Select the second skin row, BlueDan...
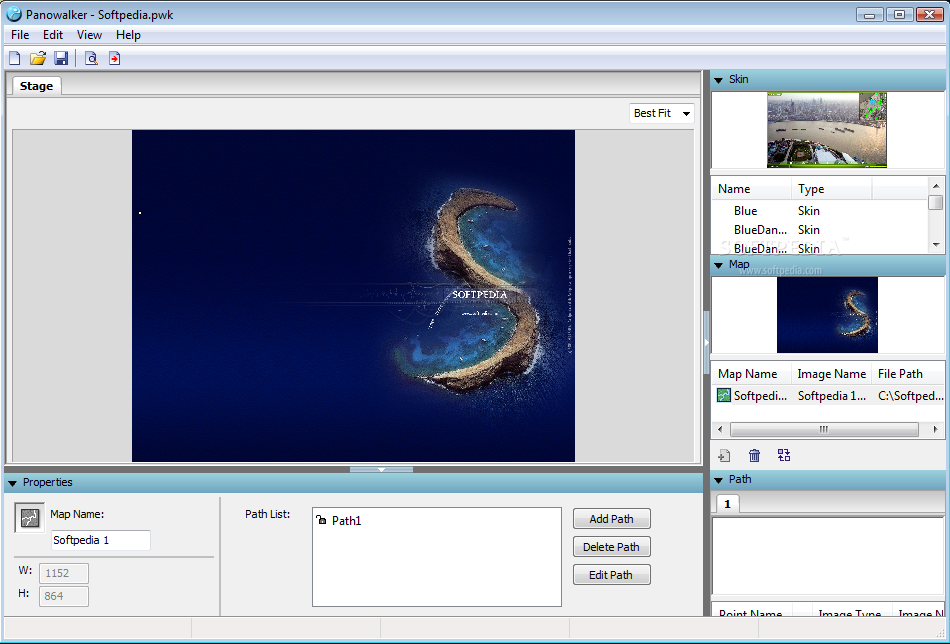950x644 pixels. (x=821, y=230)
